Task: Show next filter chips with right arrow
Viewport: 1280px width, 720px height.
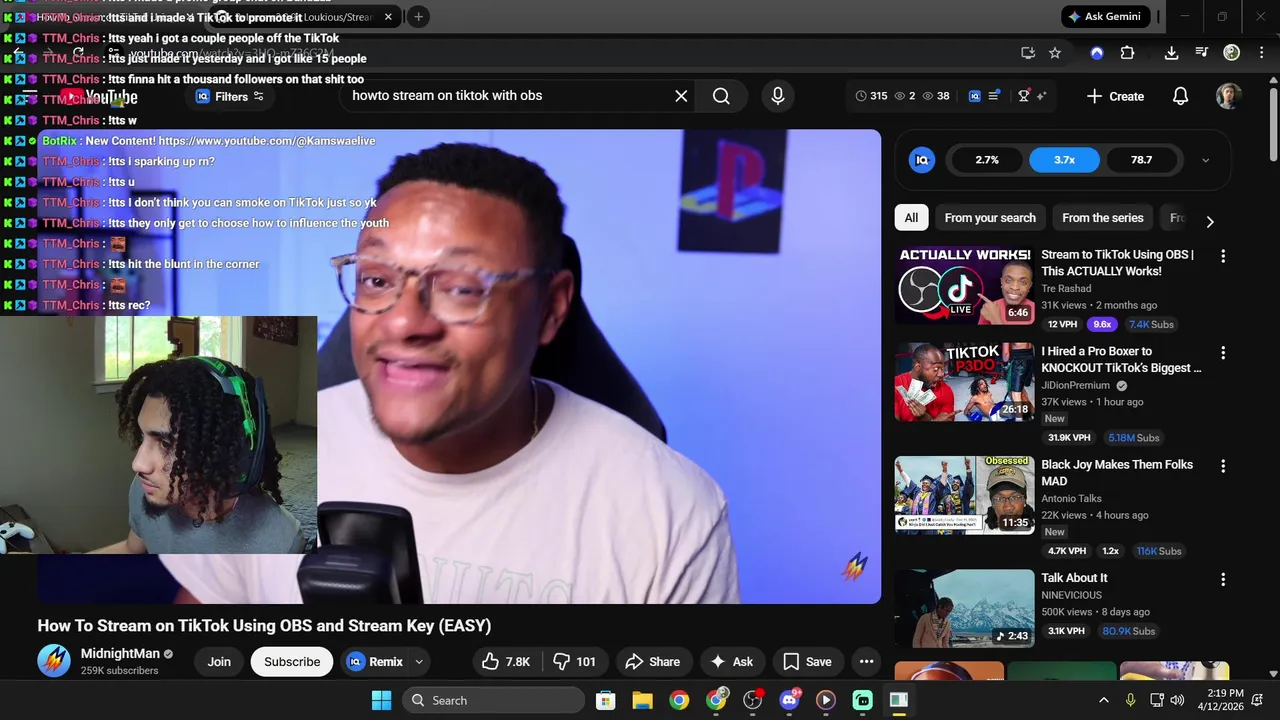Action: click(x=1210, y=222)
